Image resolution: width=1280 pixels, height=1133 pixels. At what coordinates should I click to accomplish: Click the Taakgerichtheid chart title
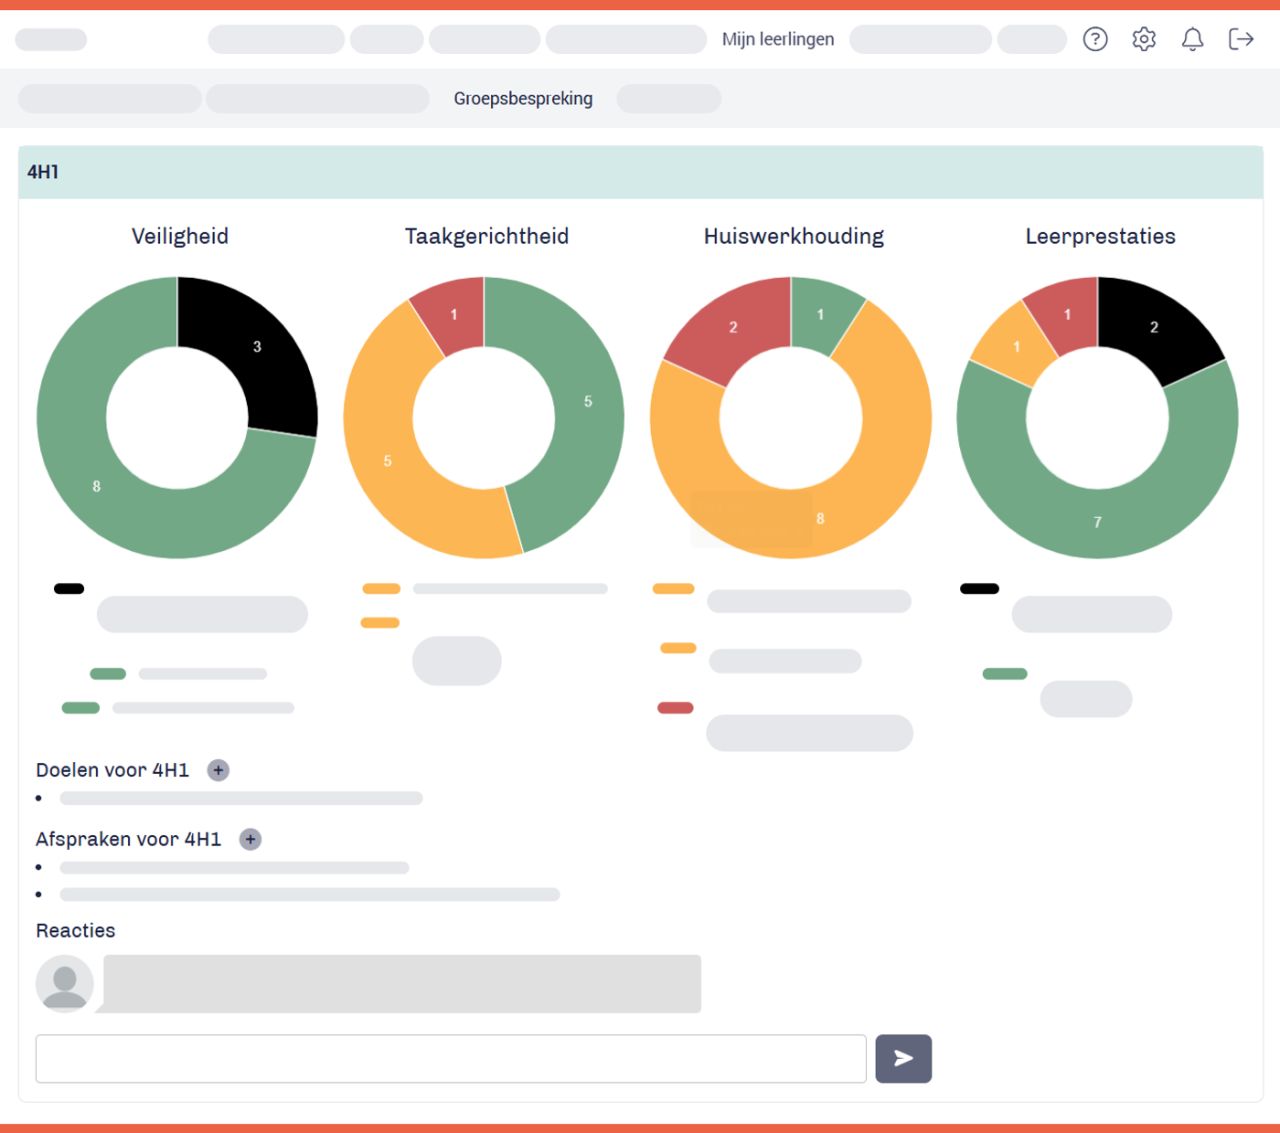coord(487,236)
